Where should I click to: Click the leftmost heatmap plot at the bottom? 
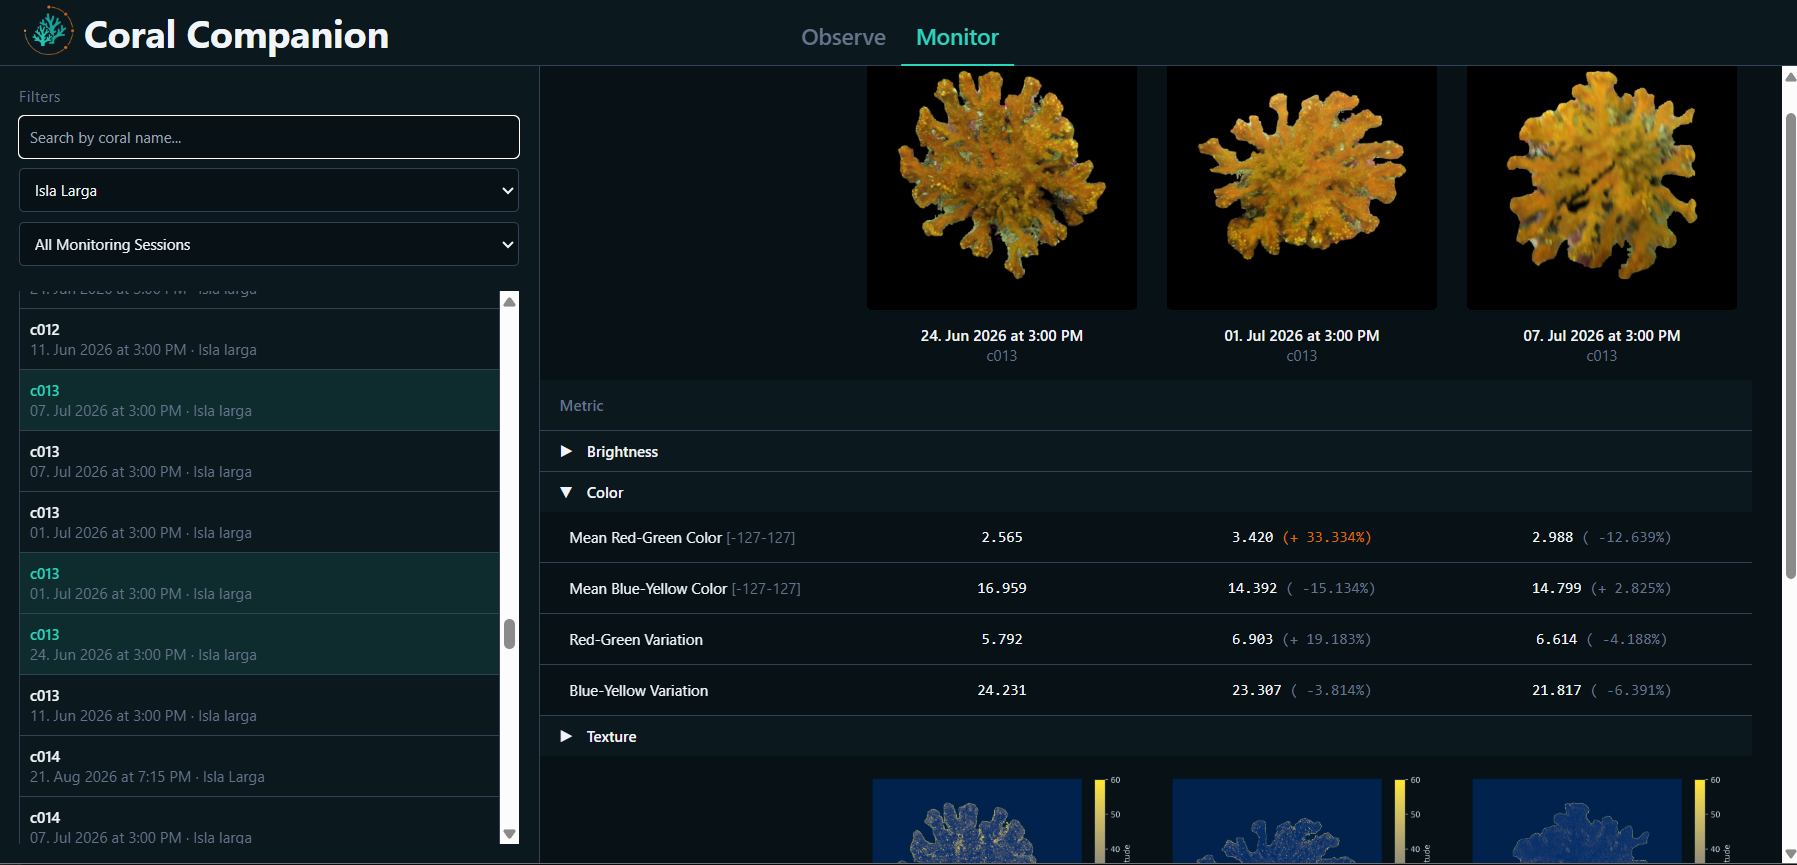[977, 821]
